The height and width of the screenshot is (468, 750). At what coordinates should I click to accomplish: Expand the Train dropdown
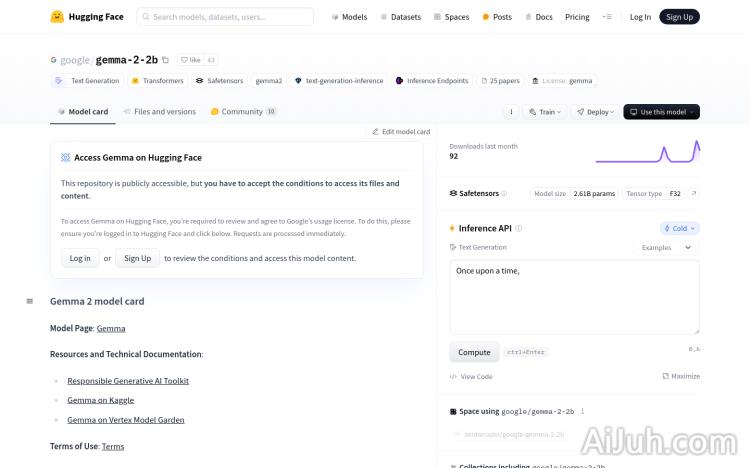pos(546,112)
